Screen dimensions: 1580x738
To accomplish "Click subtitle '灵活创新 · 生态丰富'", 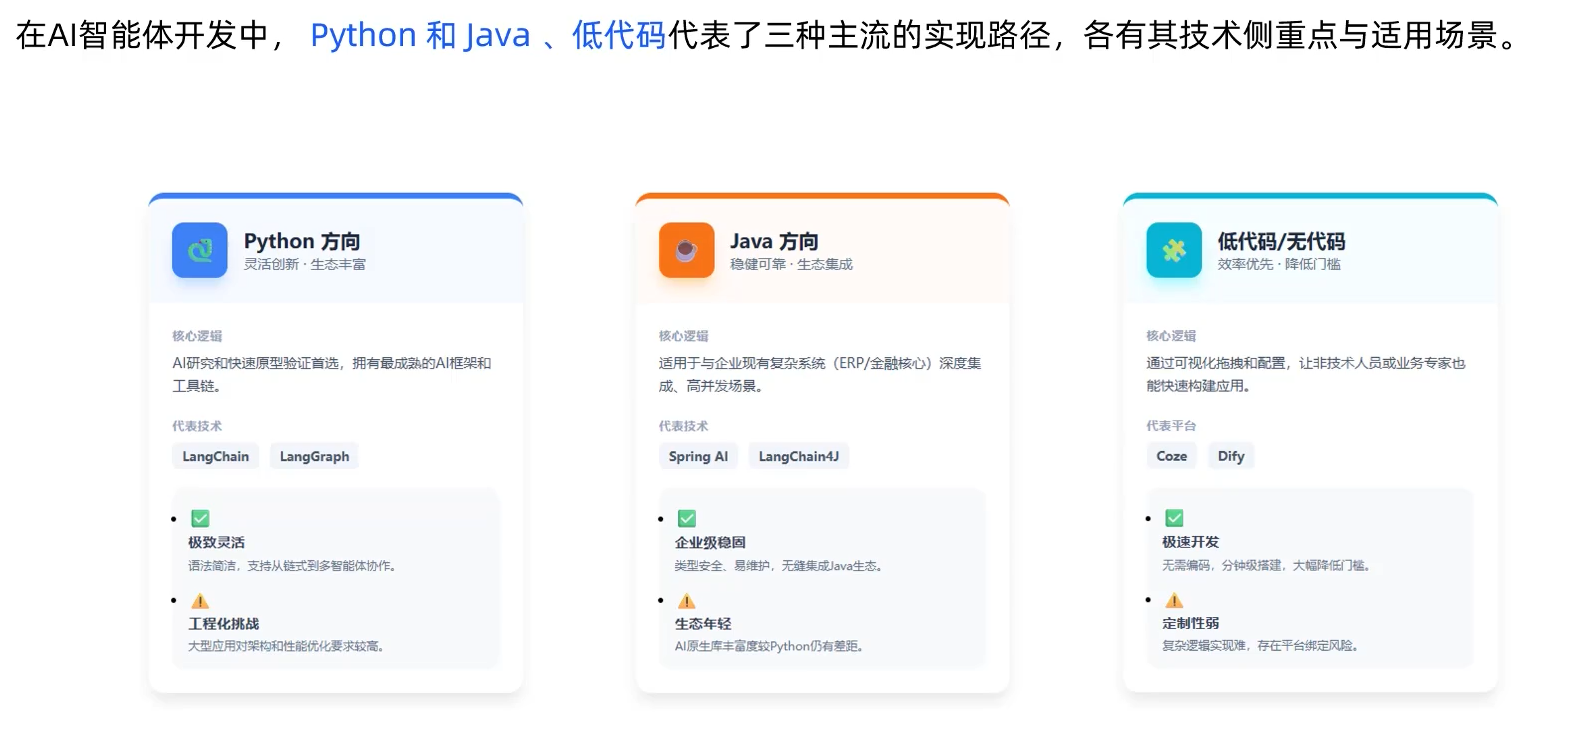I will coord(305,264).
